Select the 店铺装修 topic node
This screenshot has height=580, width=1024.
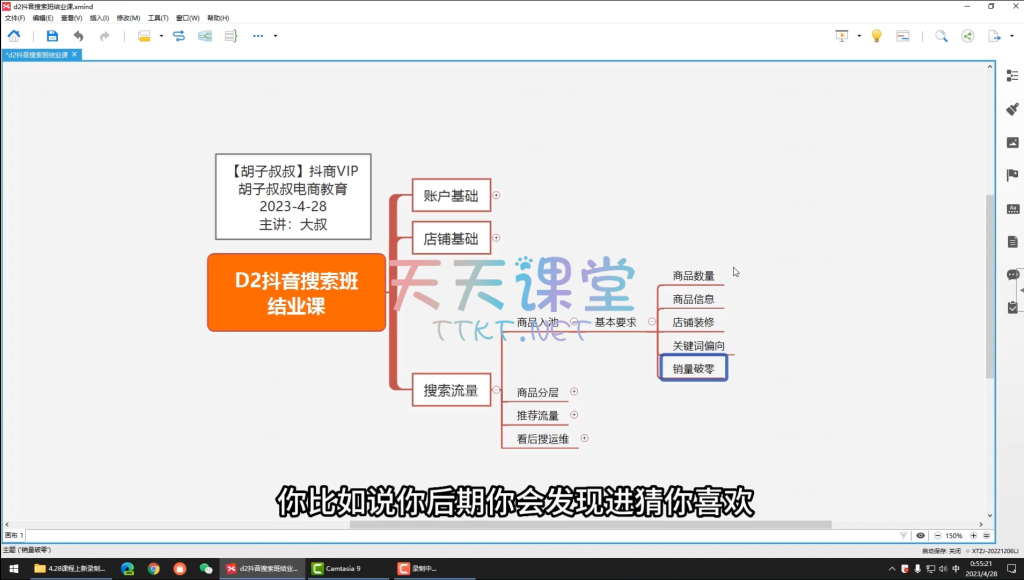click(693, 322)
